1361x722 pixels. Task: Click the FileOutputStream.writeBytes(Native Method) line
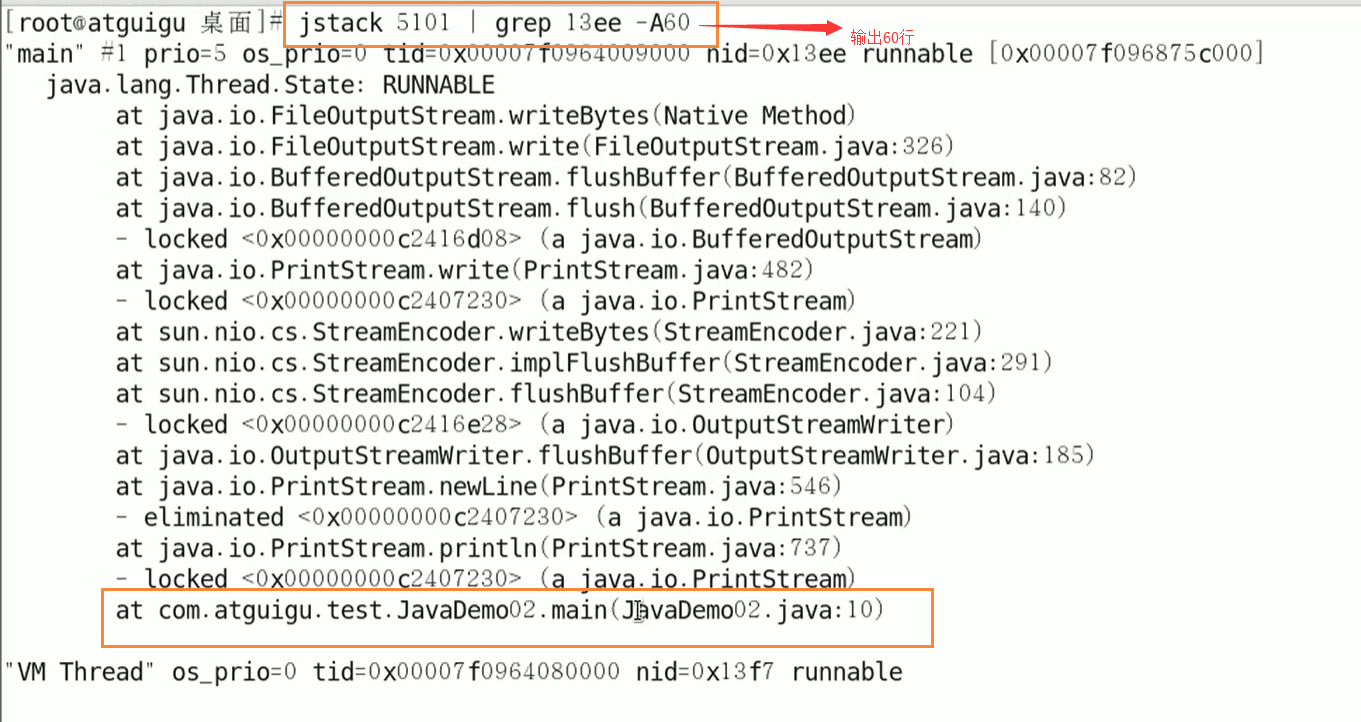pyautogui.click(x=486, y=116)
